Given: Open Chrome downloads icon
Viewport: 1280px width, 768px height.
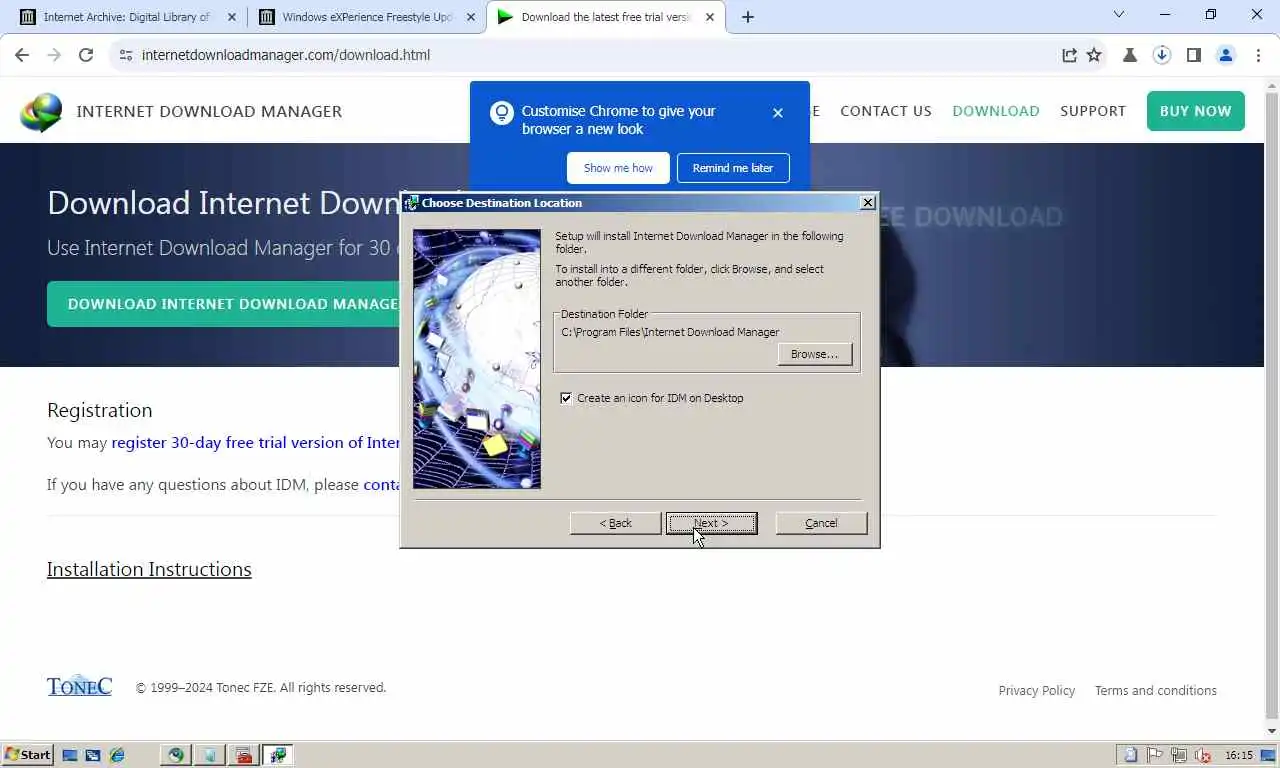Looking at the screenshot, I should point(1162,55).
